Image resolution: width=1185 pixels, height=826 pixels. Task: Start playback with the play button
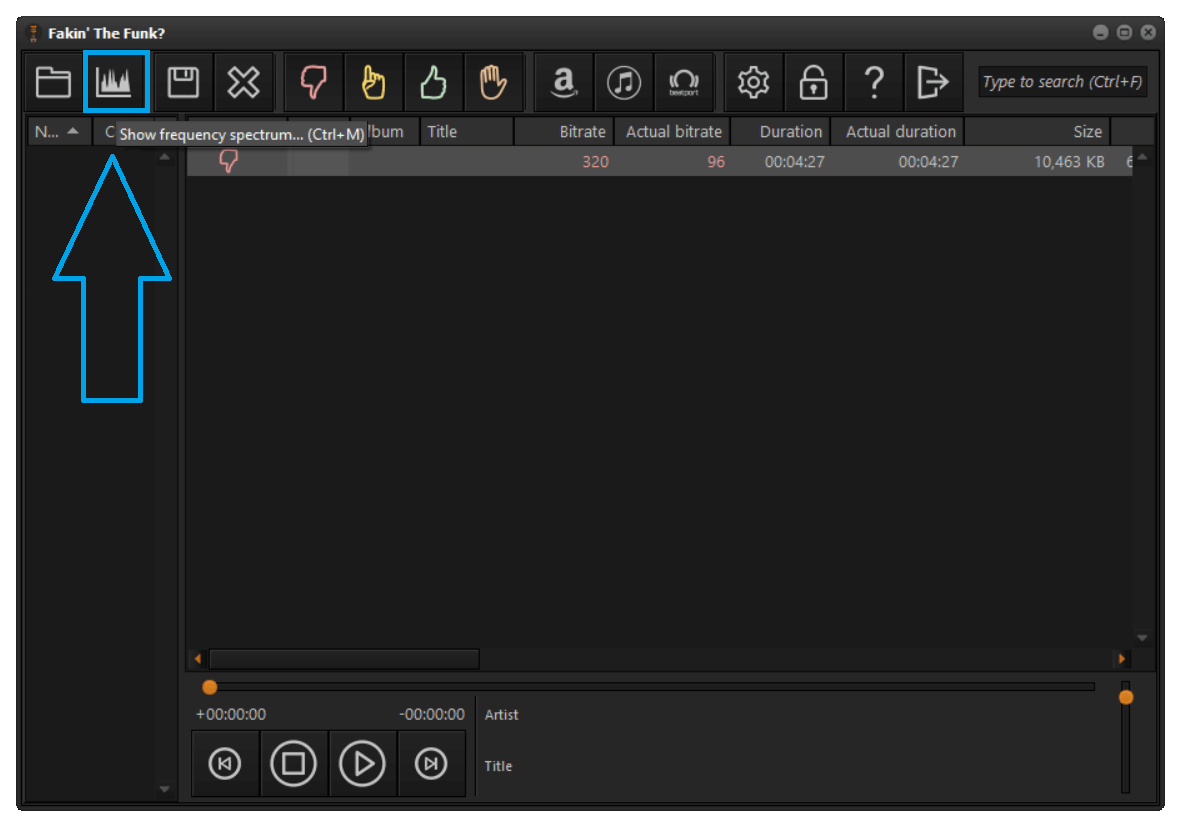(363, 763)
